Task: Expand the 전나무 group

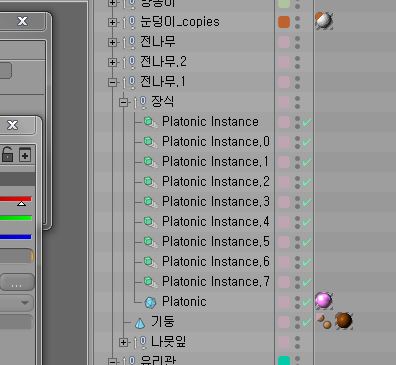Action: 112,42
